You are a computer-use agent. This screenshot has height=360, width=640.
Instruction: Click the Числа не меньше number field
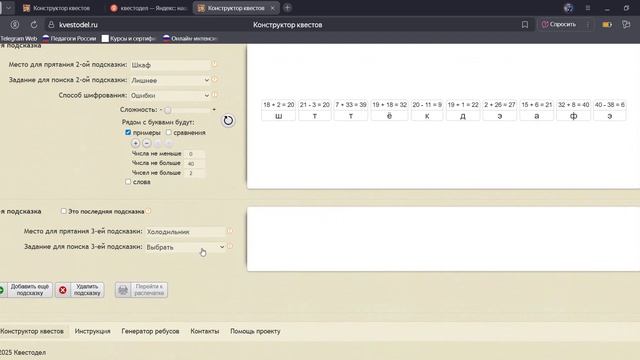coord(194,154)
